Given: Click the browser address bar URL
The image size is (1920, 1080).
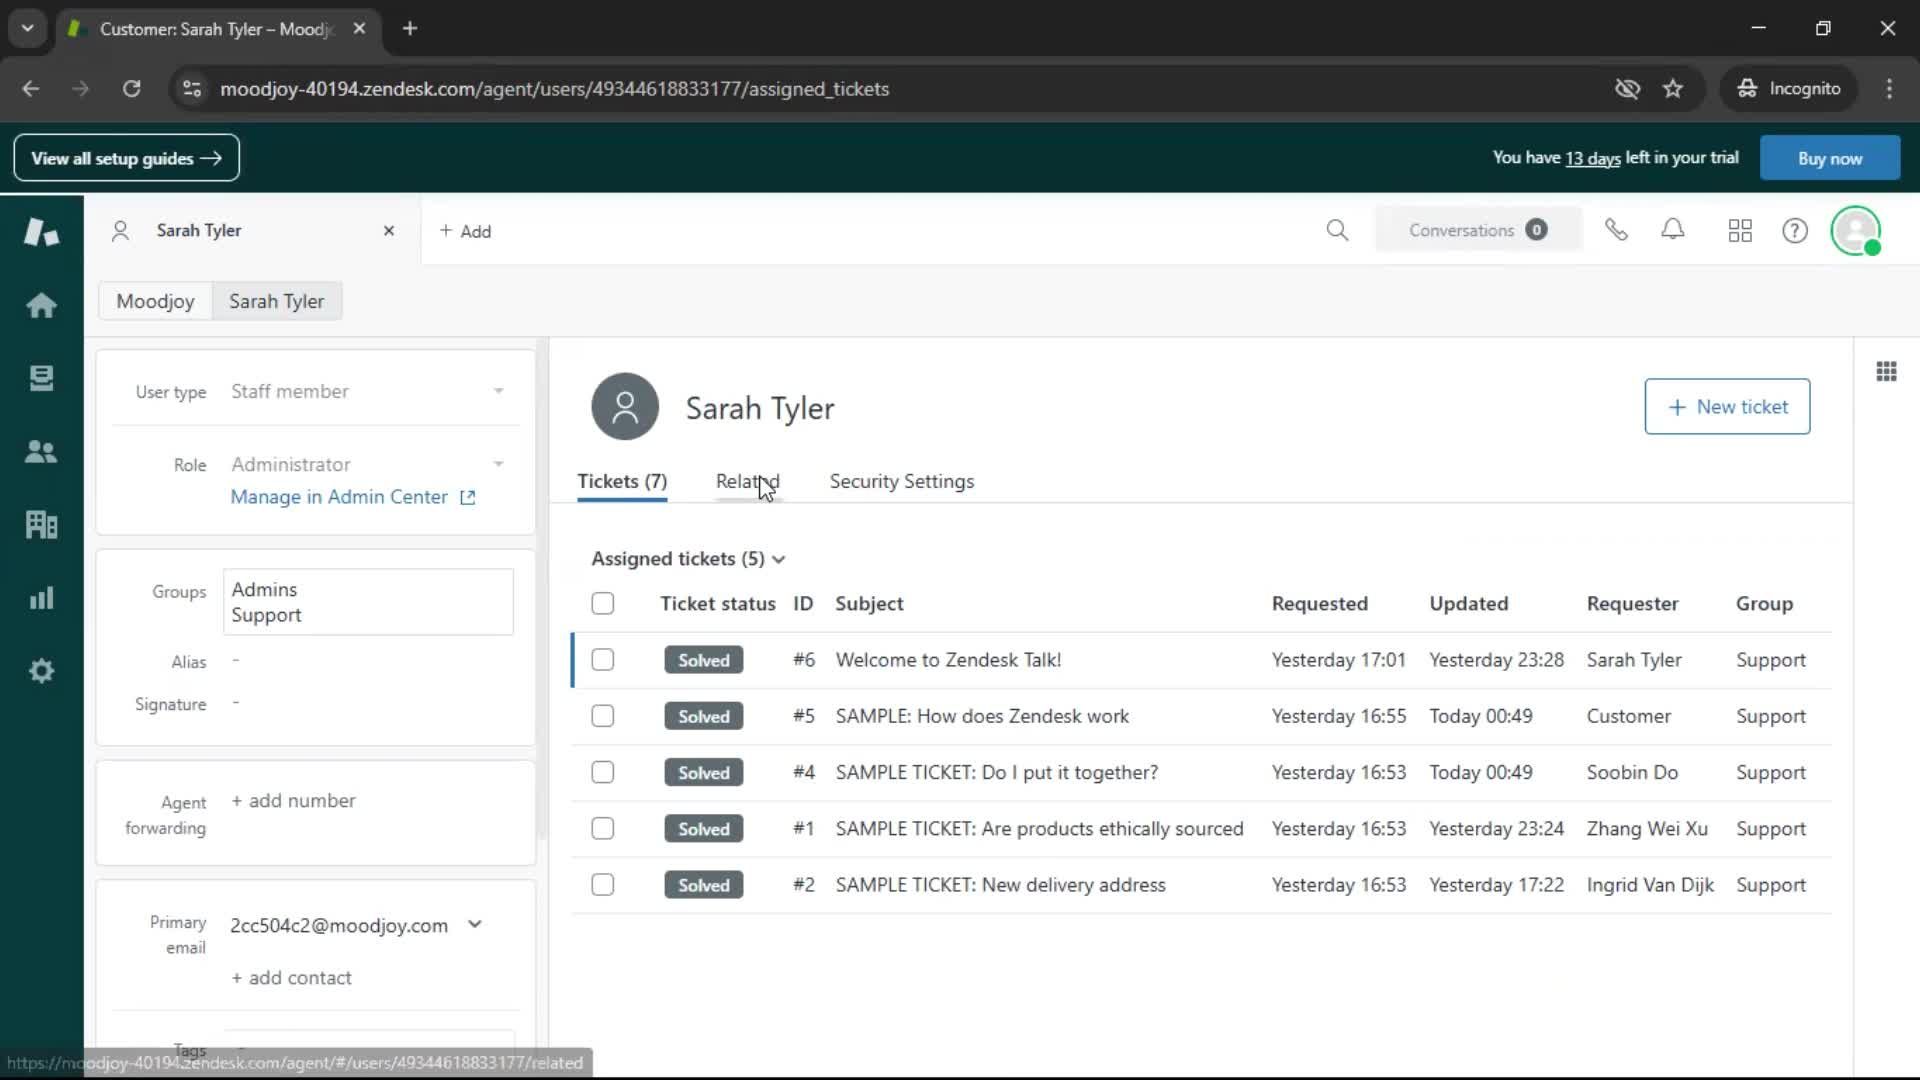Looking at the screenshot, I should click(x=554, y=89).
